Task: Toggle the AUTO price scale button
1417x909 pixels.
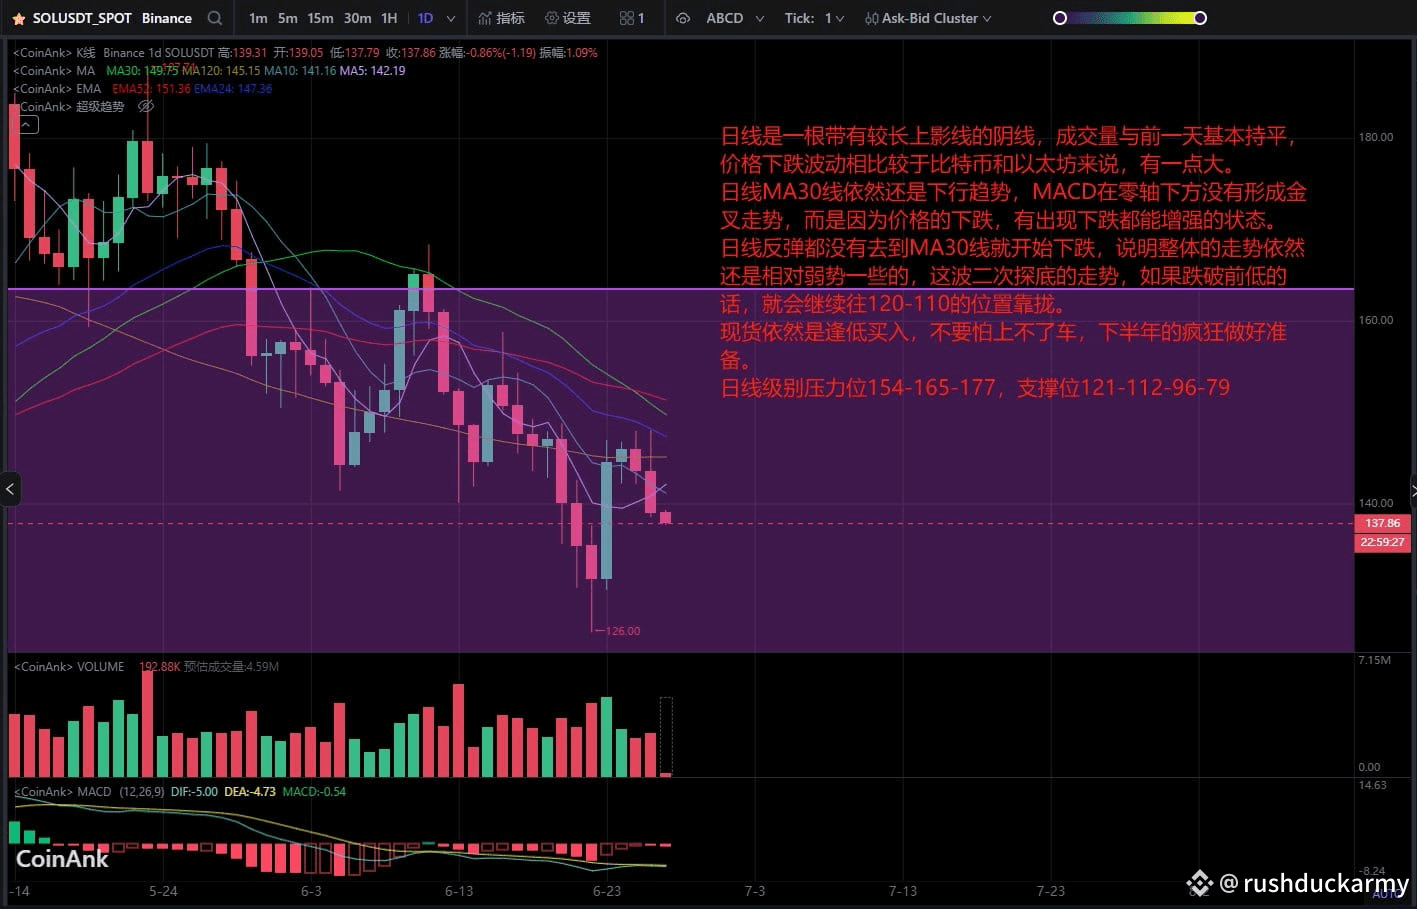Action: point(1386,893)
